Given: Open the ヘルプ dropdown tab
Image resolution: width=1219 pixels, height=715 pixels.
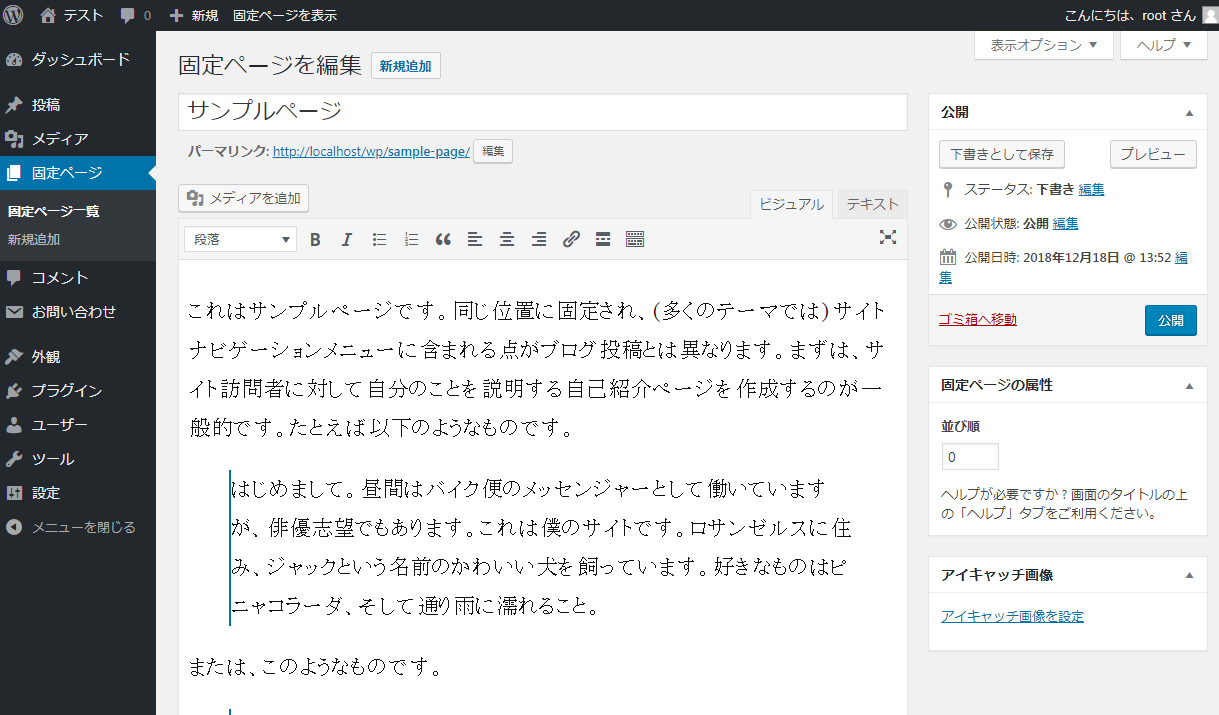Looking at the screenshot, I should tap(1164, 45).
